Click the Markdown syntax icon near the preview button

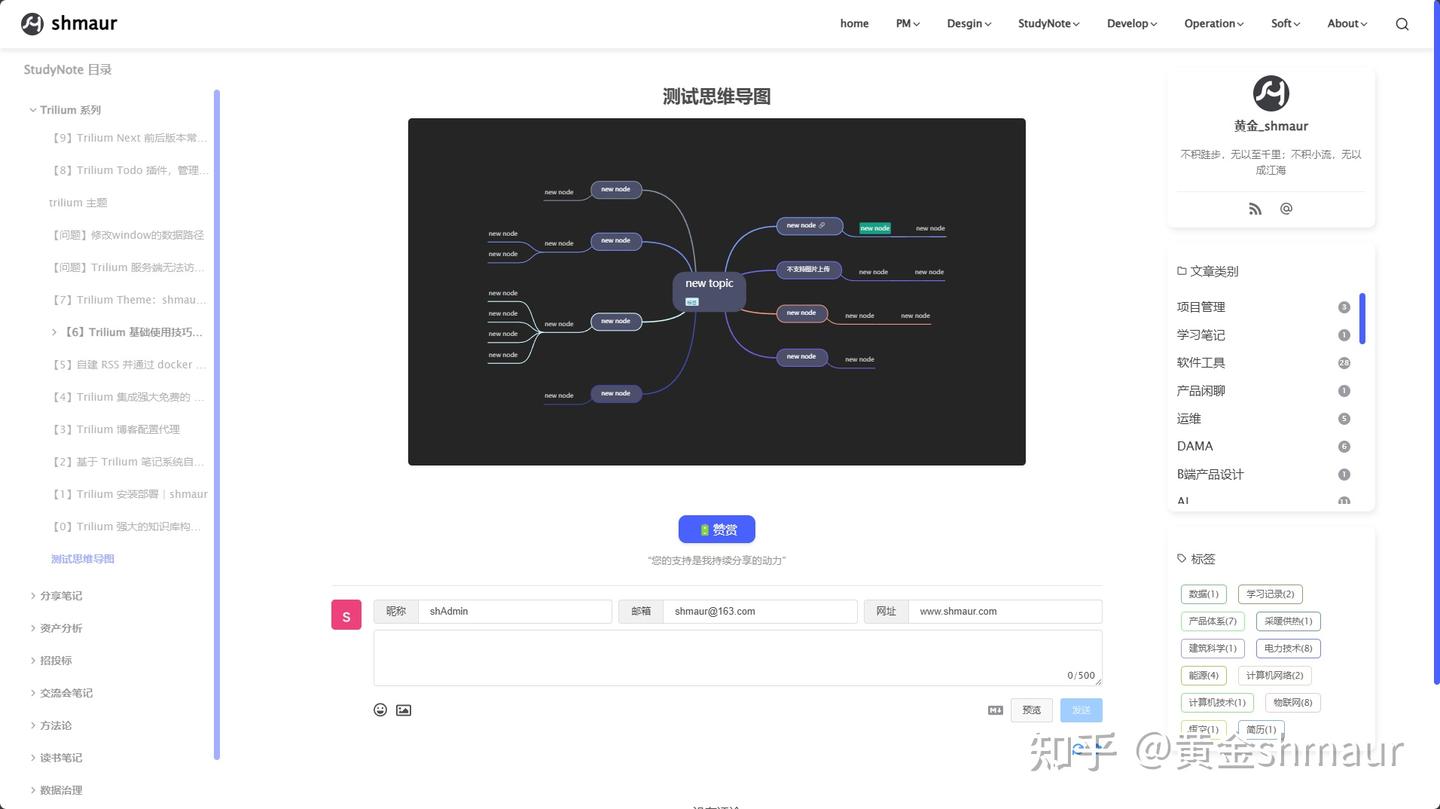(x=995, y=709)
